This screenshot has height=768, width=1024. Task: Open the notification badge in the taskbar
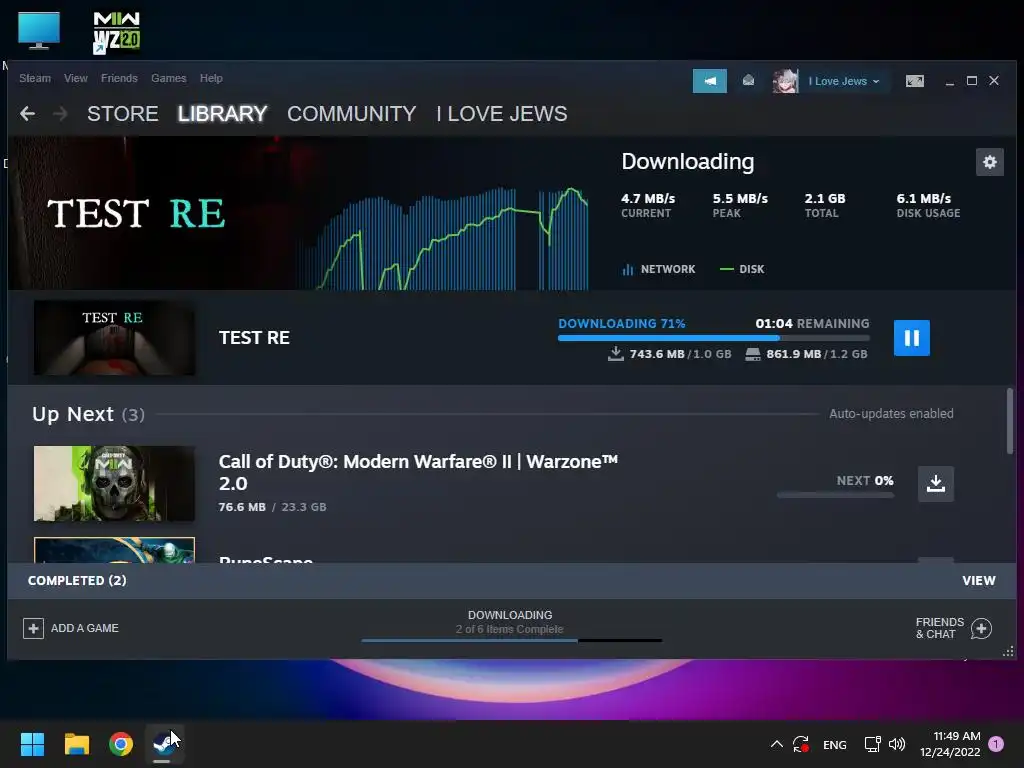(x=996, y=744)
